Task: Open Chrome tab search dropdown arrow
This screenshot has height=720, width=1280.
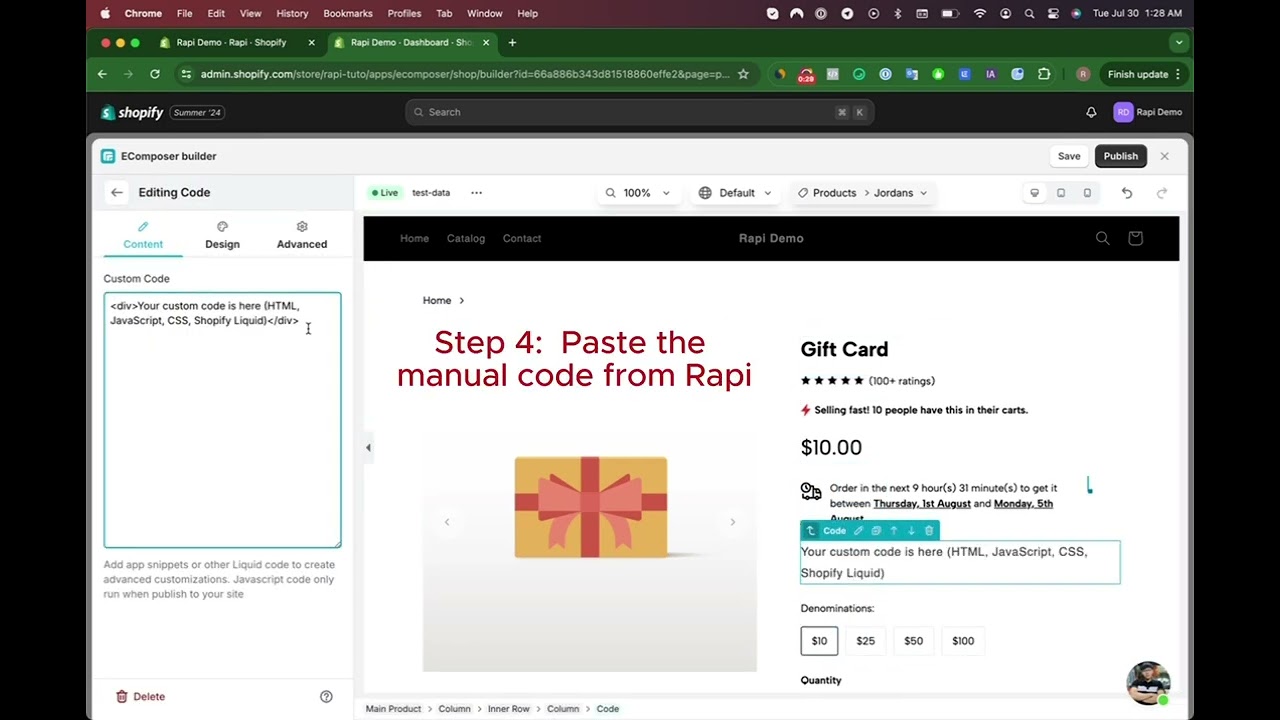Action: (1179, 43)
